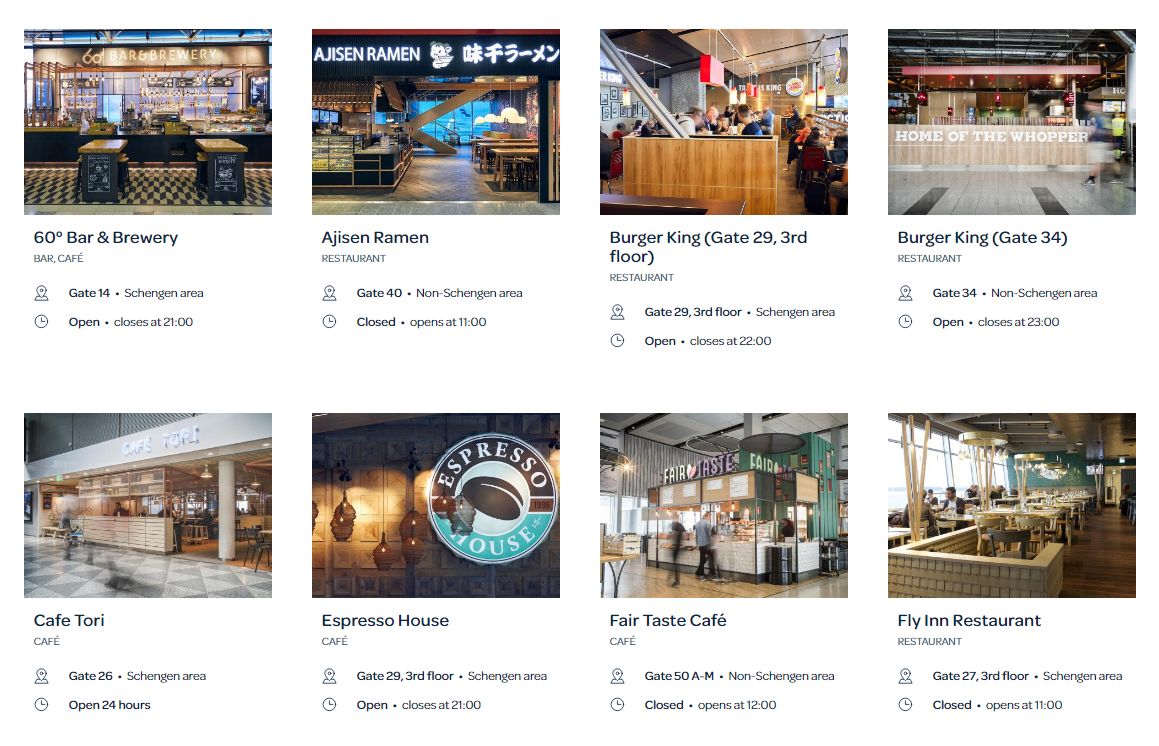Click clock icon next to Open 24 hours
The image size is (1159, 746).
(41, 705)
